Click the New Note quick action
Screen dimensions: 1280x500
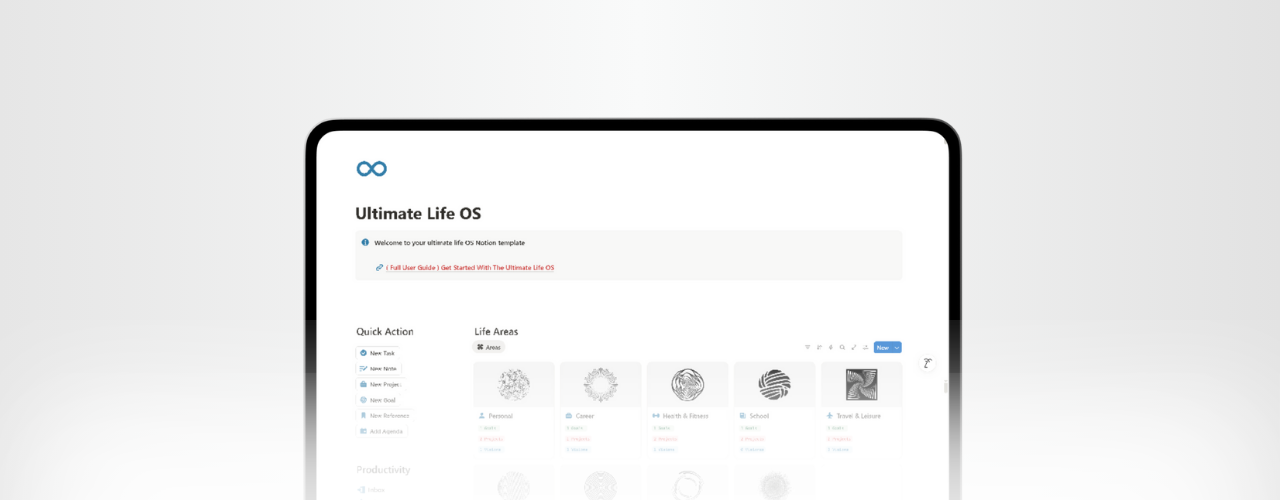click(x=380, y=369)
